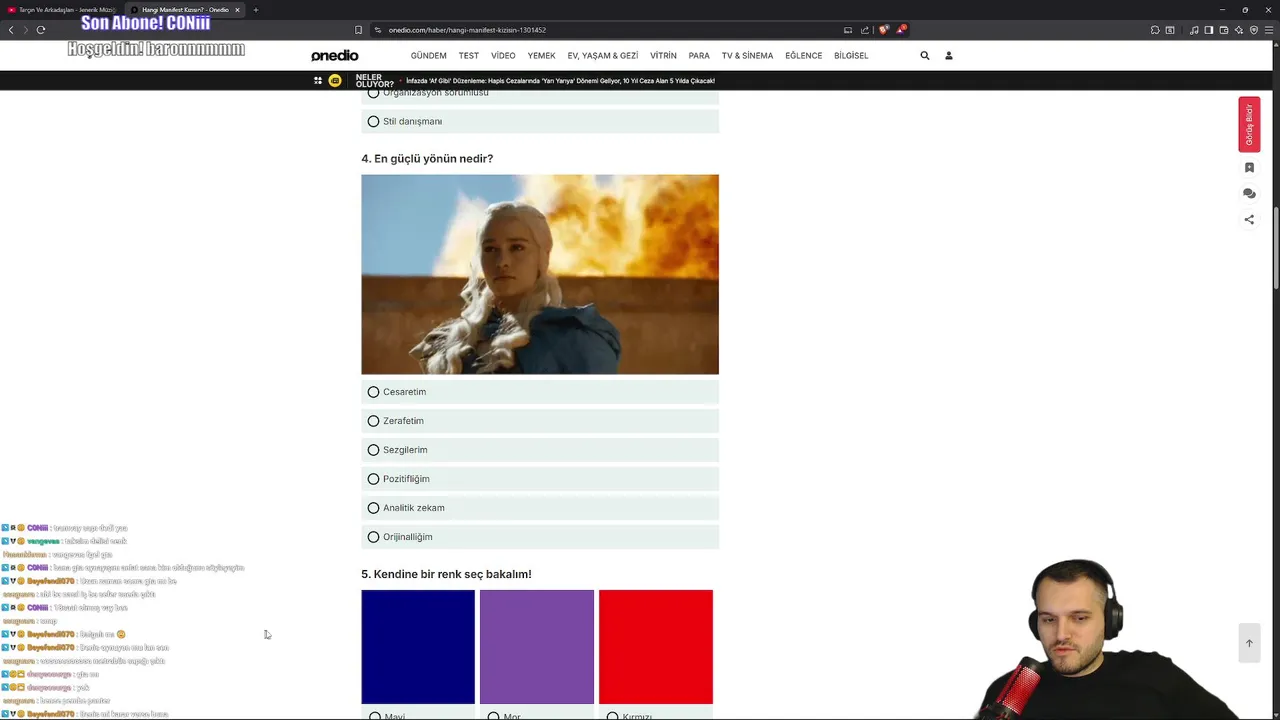This screenshot has height=720, width=1280.
Task: Choose the Zerafetim option
Action: [x=540, y=421]
